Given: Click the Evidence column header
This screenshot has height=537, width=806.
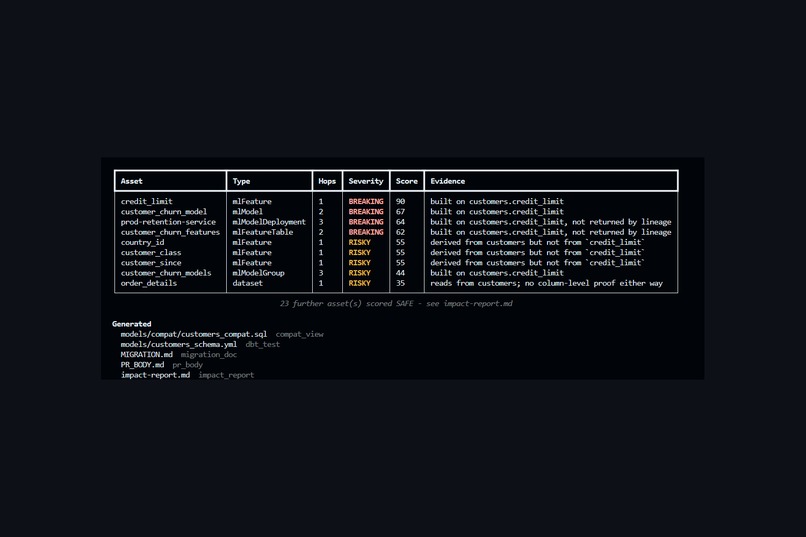Looking at the screenshot, I should (448, 181).
